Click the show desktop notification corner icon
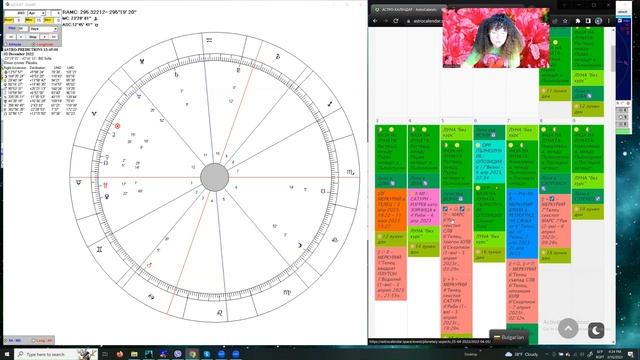Screen dimensions: 640x360 coord(631,354)
